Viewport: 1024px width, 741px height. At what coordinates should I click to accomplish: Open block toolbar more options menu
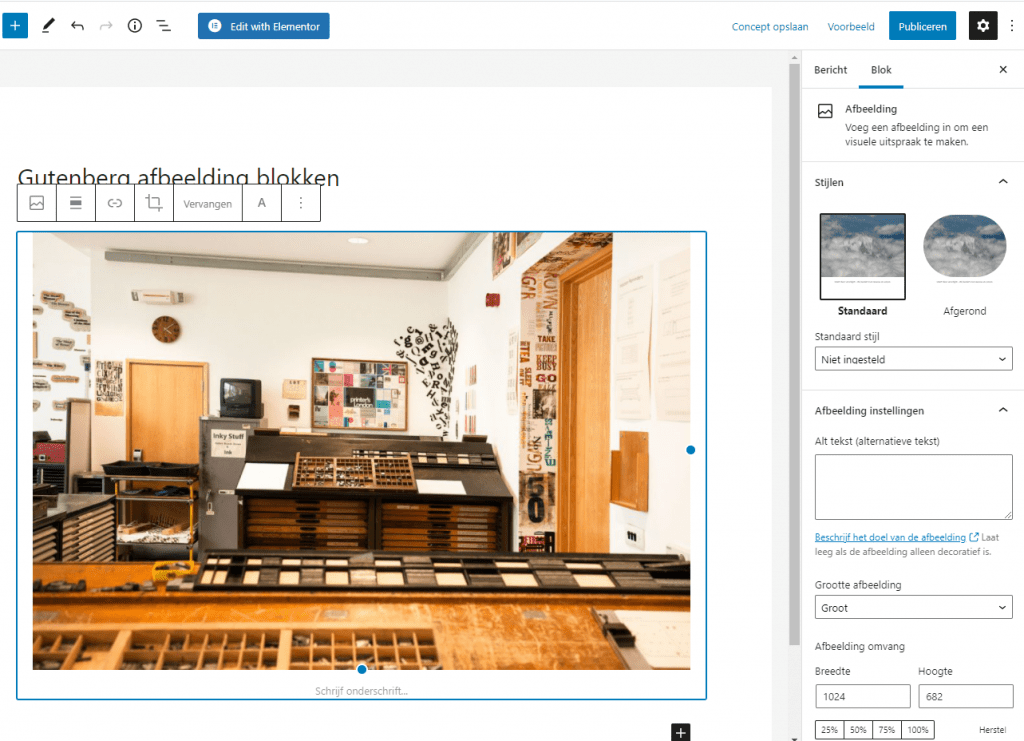pos(300,203)
